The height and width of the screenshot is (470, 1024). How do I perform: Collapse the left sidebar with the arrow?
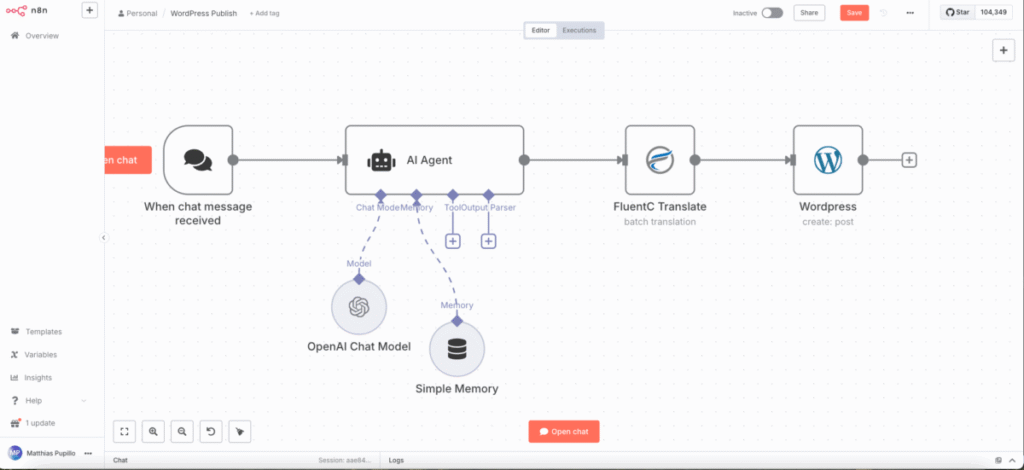[x=103, y=237]
